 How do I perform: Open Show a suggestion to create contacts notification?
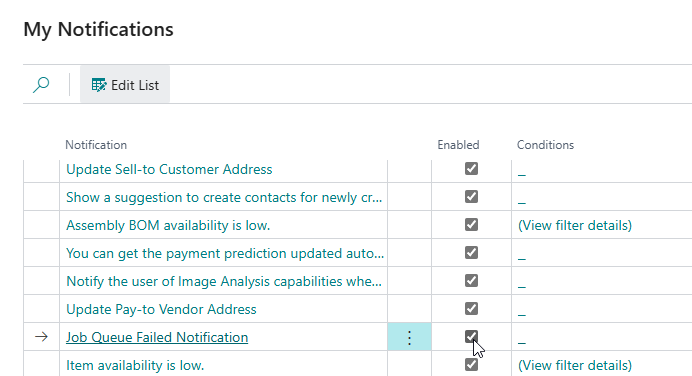[x=224, y=197]
